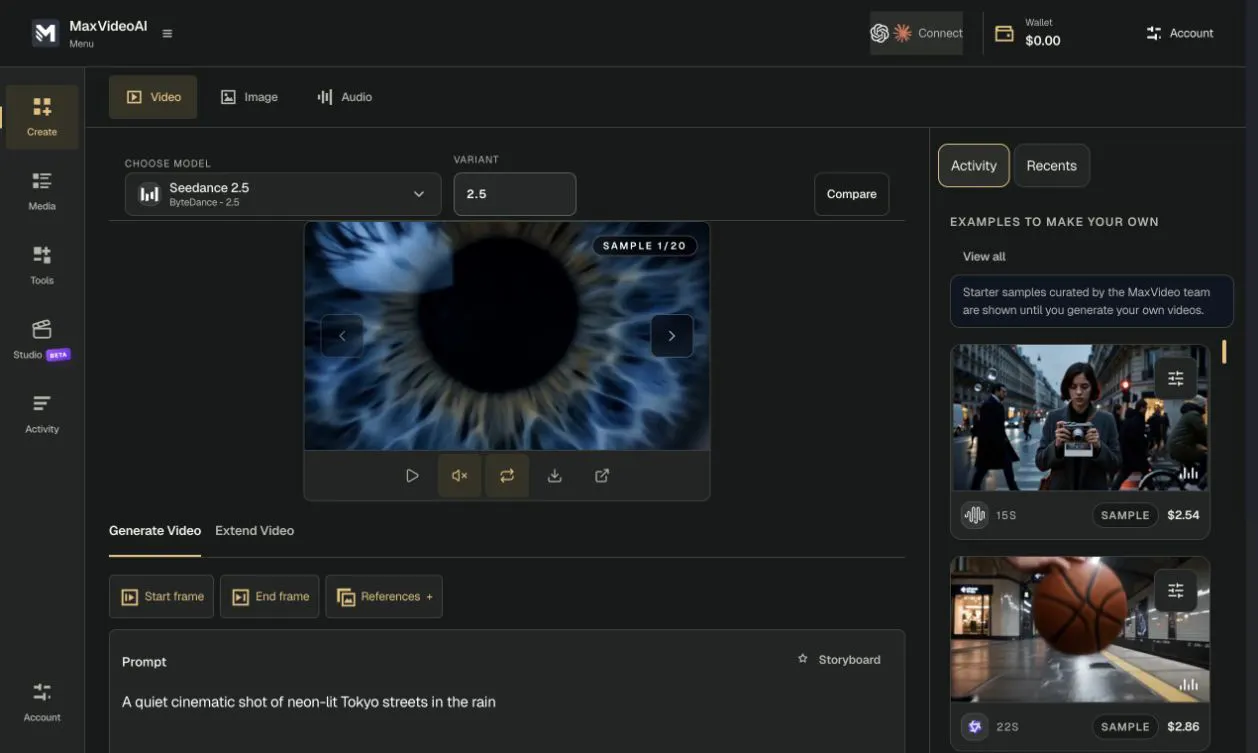Download the sample video
Screen dimensions: 1258x753
(x=555, y=476)
